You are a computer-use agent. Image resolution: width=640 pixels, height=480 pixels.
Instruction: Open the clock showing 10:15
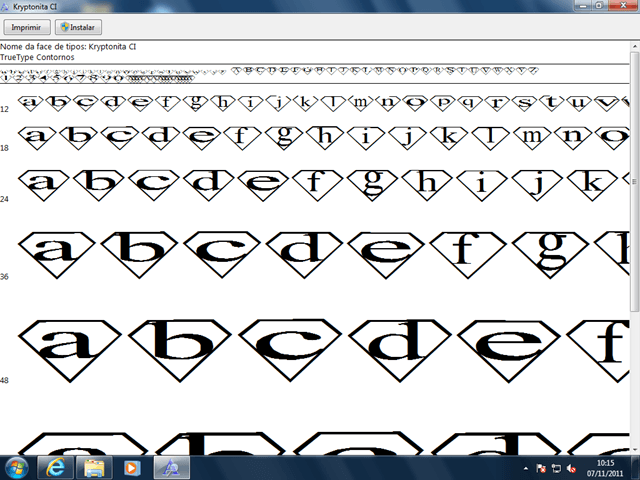coord(605,468)
